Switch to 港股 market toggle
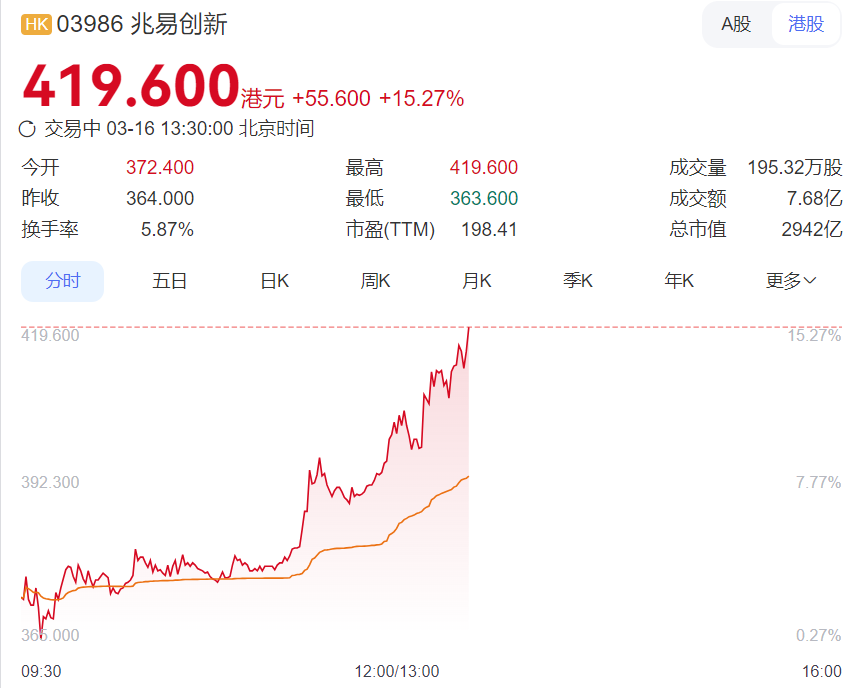858x688 pixels. pos(806,24)
